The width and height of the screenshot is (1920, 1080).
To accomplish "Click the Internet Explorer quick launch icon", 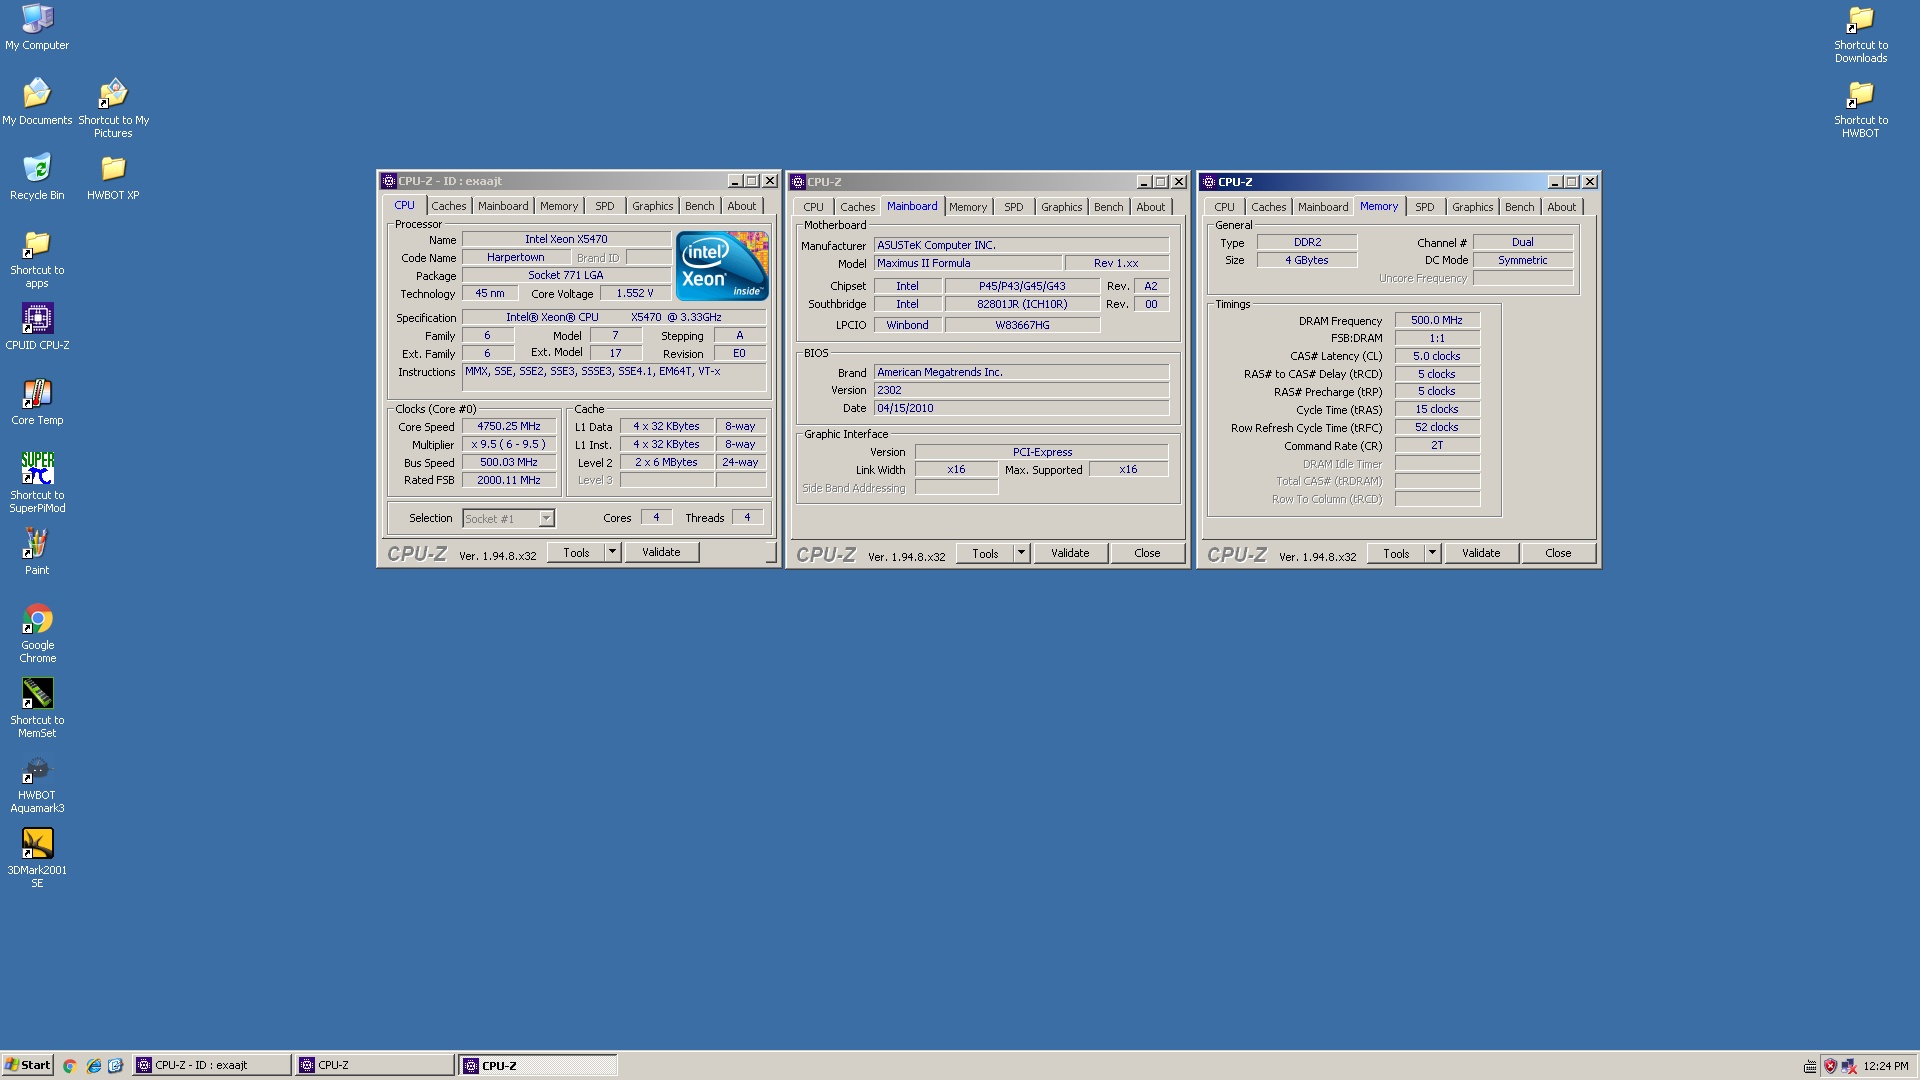I will [93, 1066].
